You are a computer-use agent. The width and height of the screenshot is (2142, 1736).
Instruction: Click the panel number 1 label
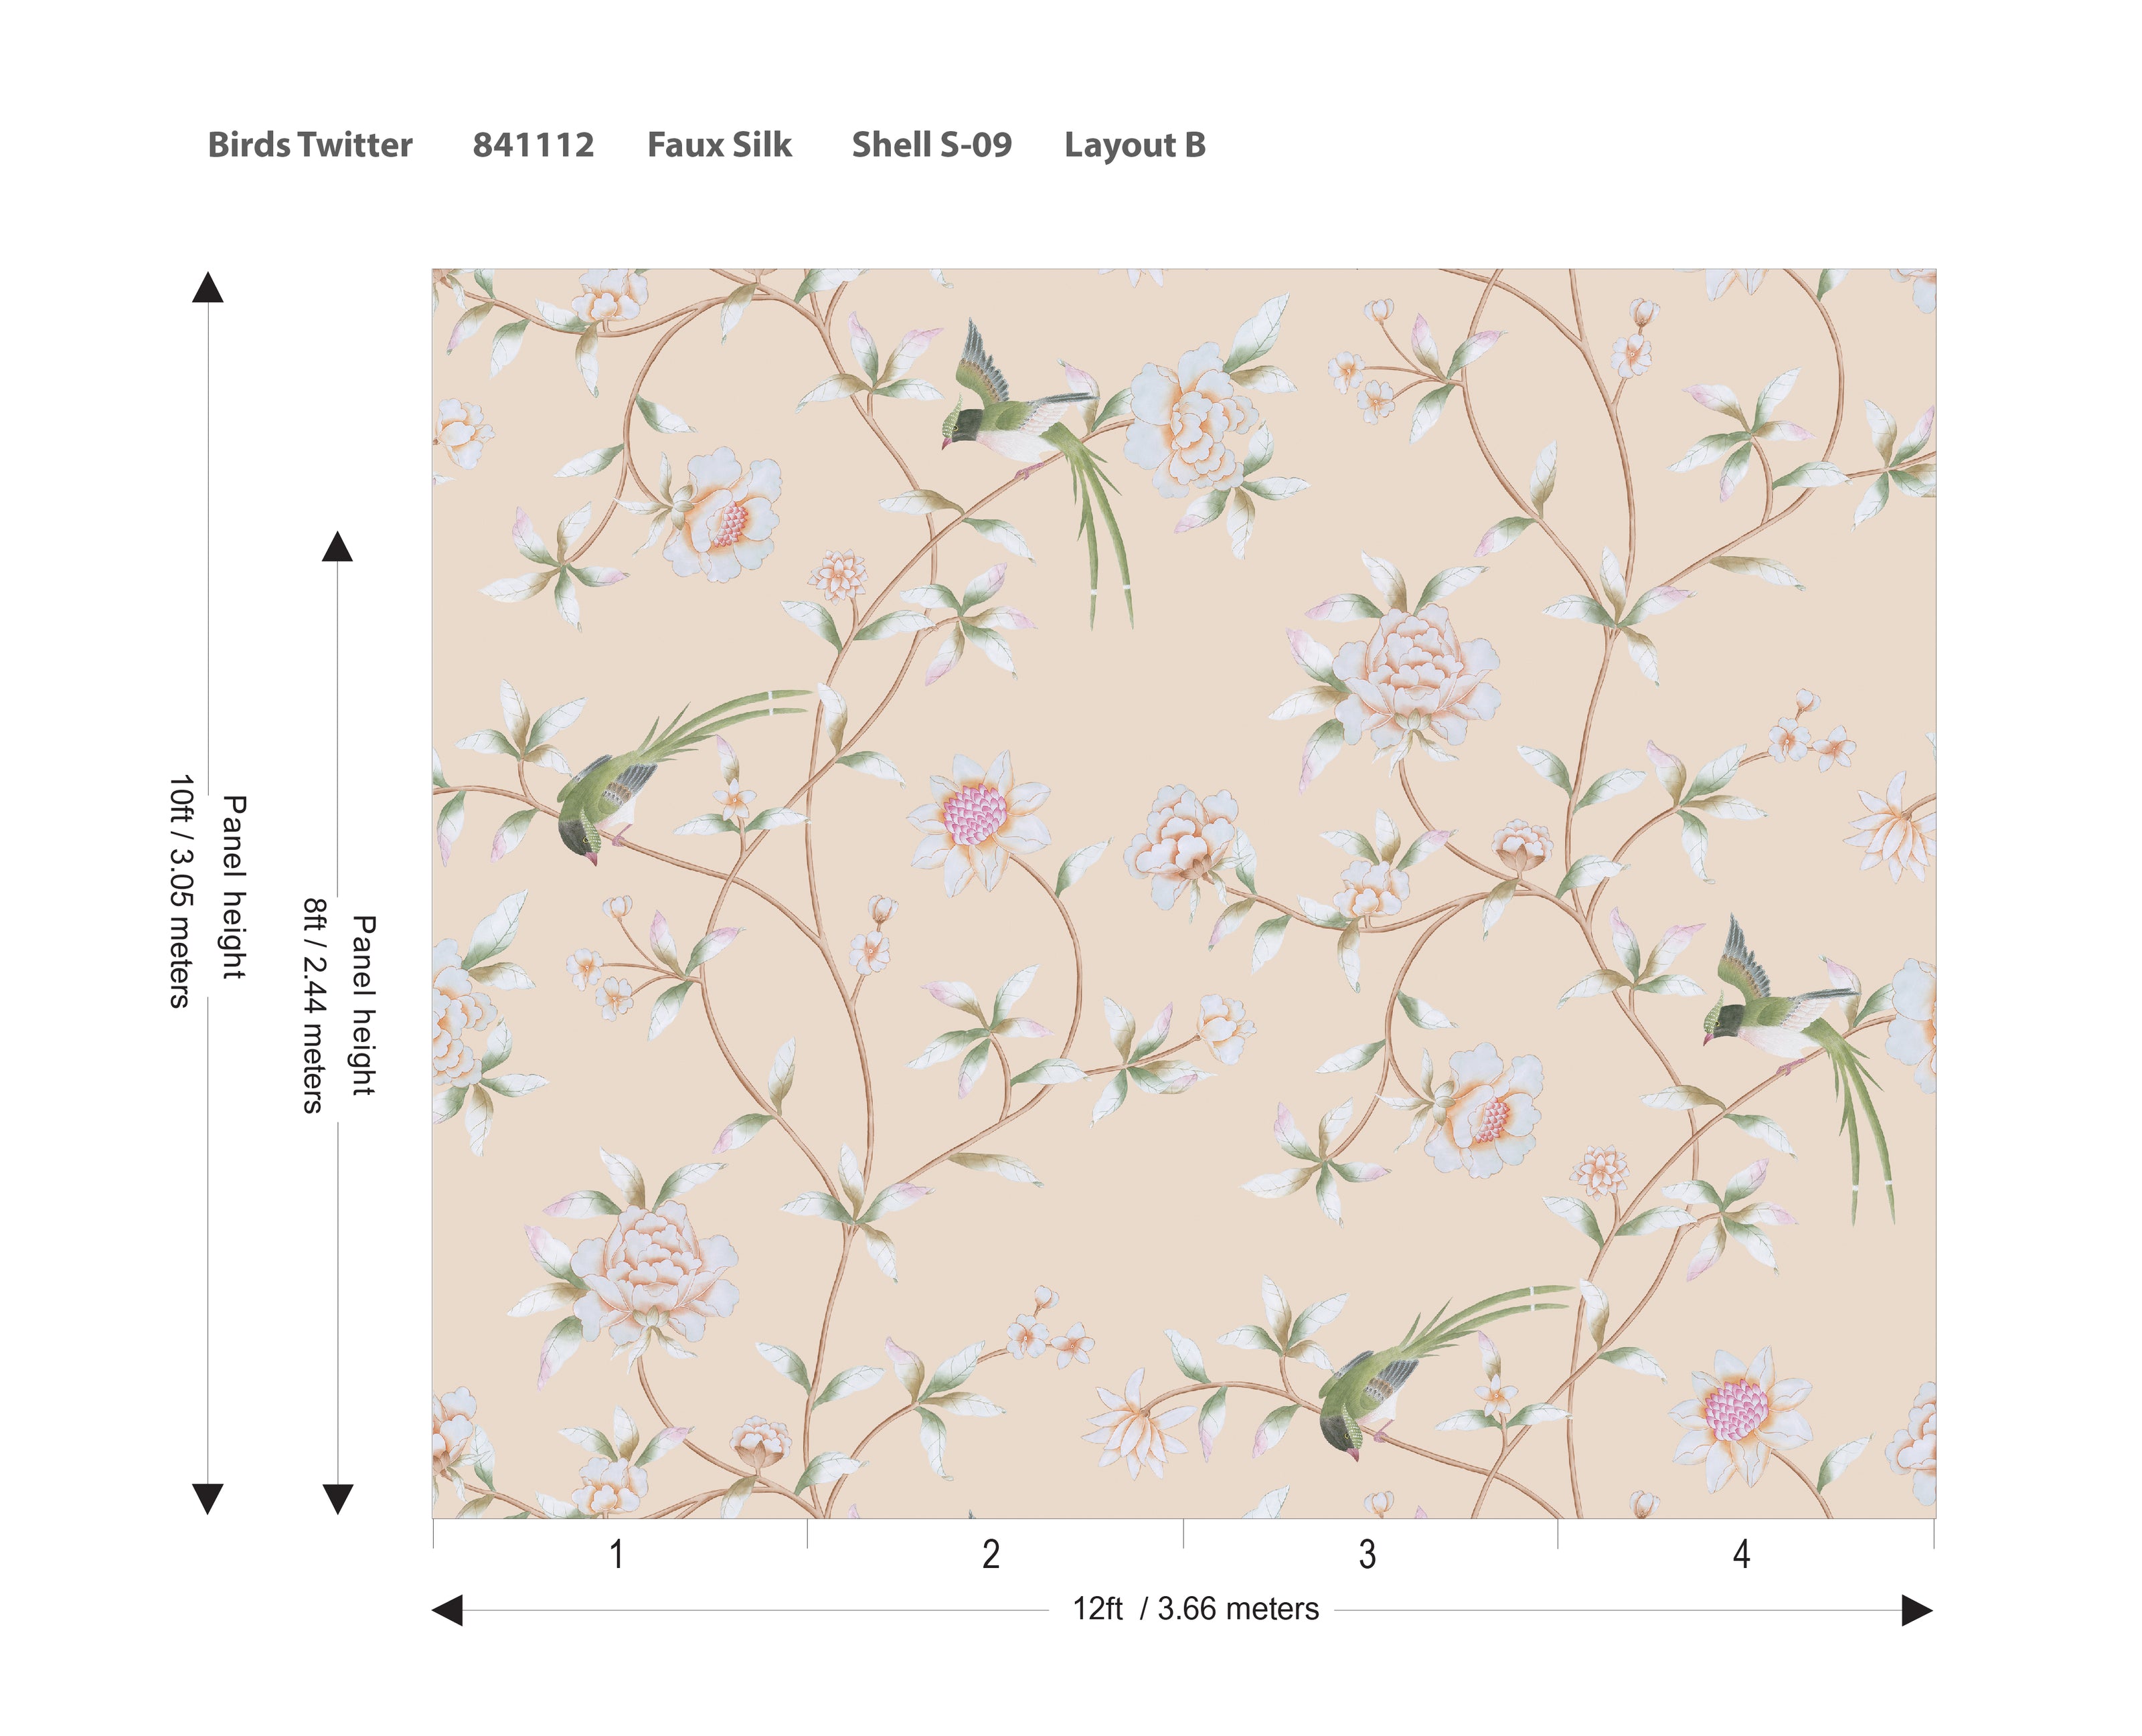pyautogui.click(x=617, y=1554)
